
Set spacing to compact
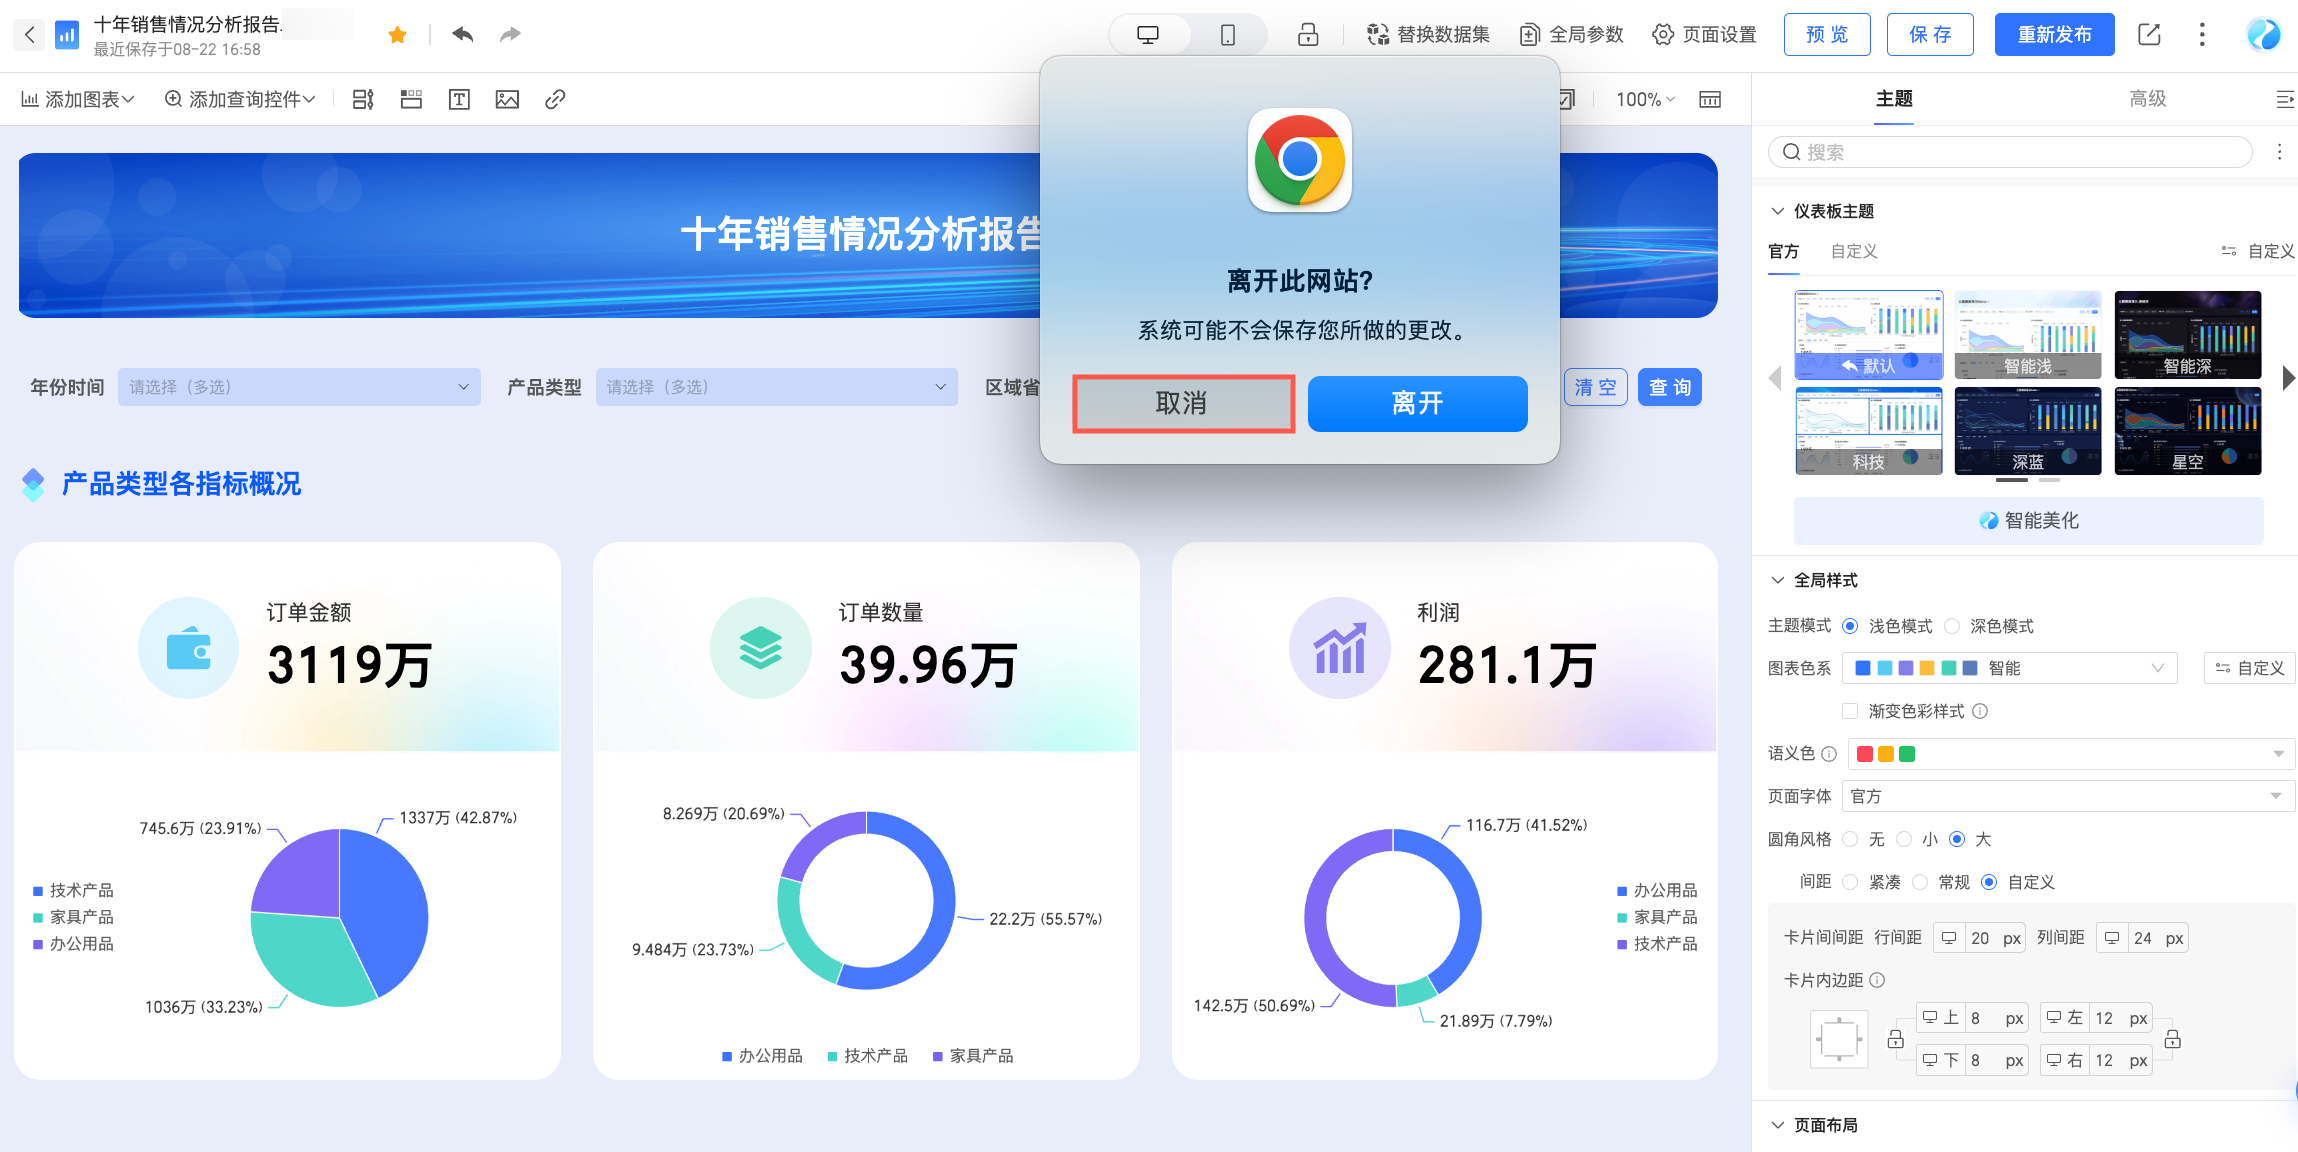(1850, 882)
